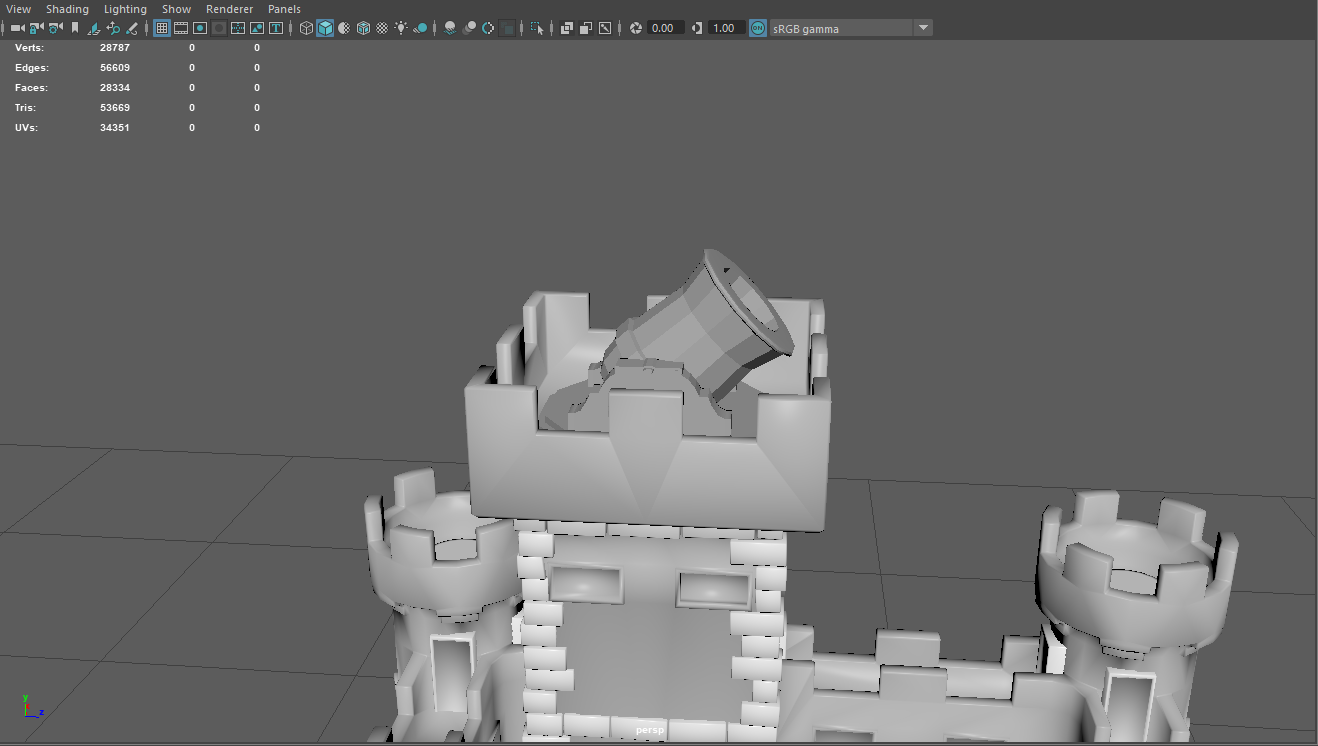Open the sRGB gamma view transform dropdown
Image resolution: width=1318 pixels, height=746 pixels.
click(851, 28)
